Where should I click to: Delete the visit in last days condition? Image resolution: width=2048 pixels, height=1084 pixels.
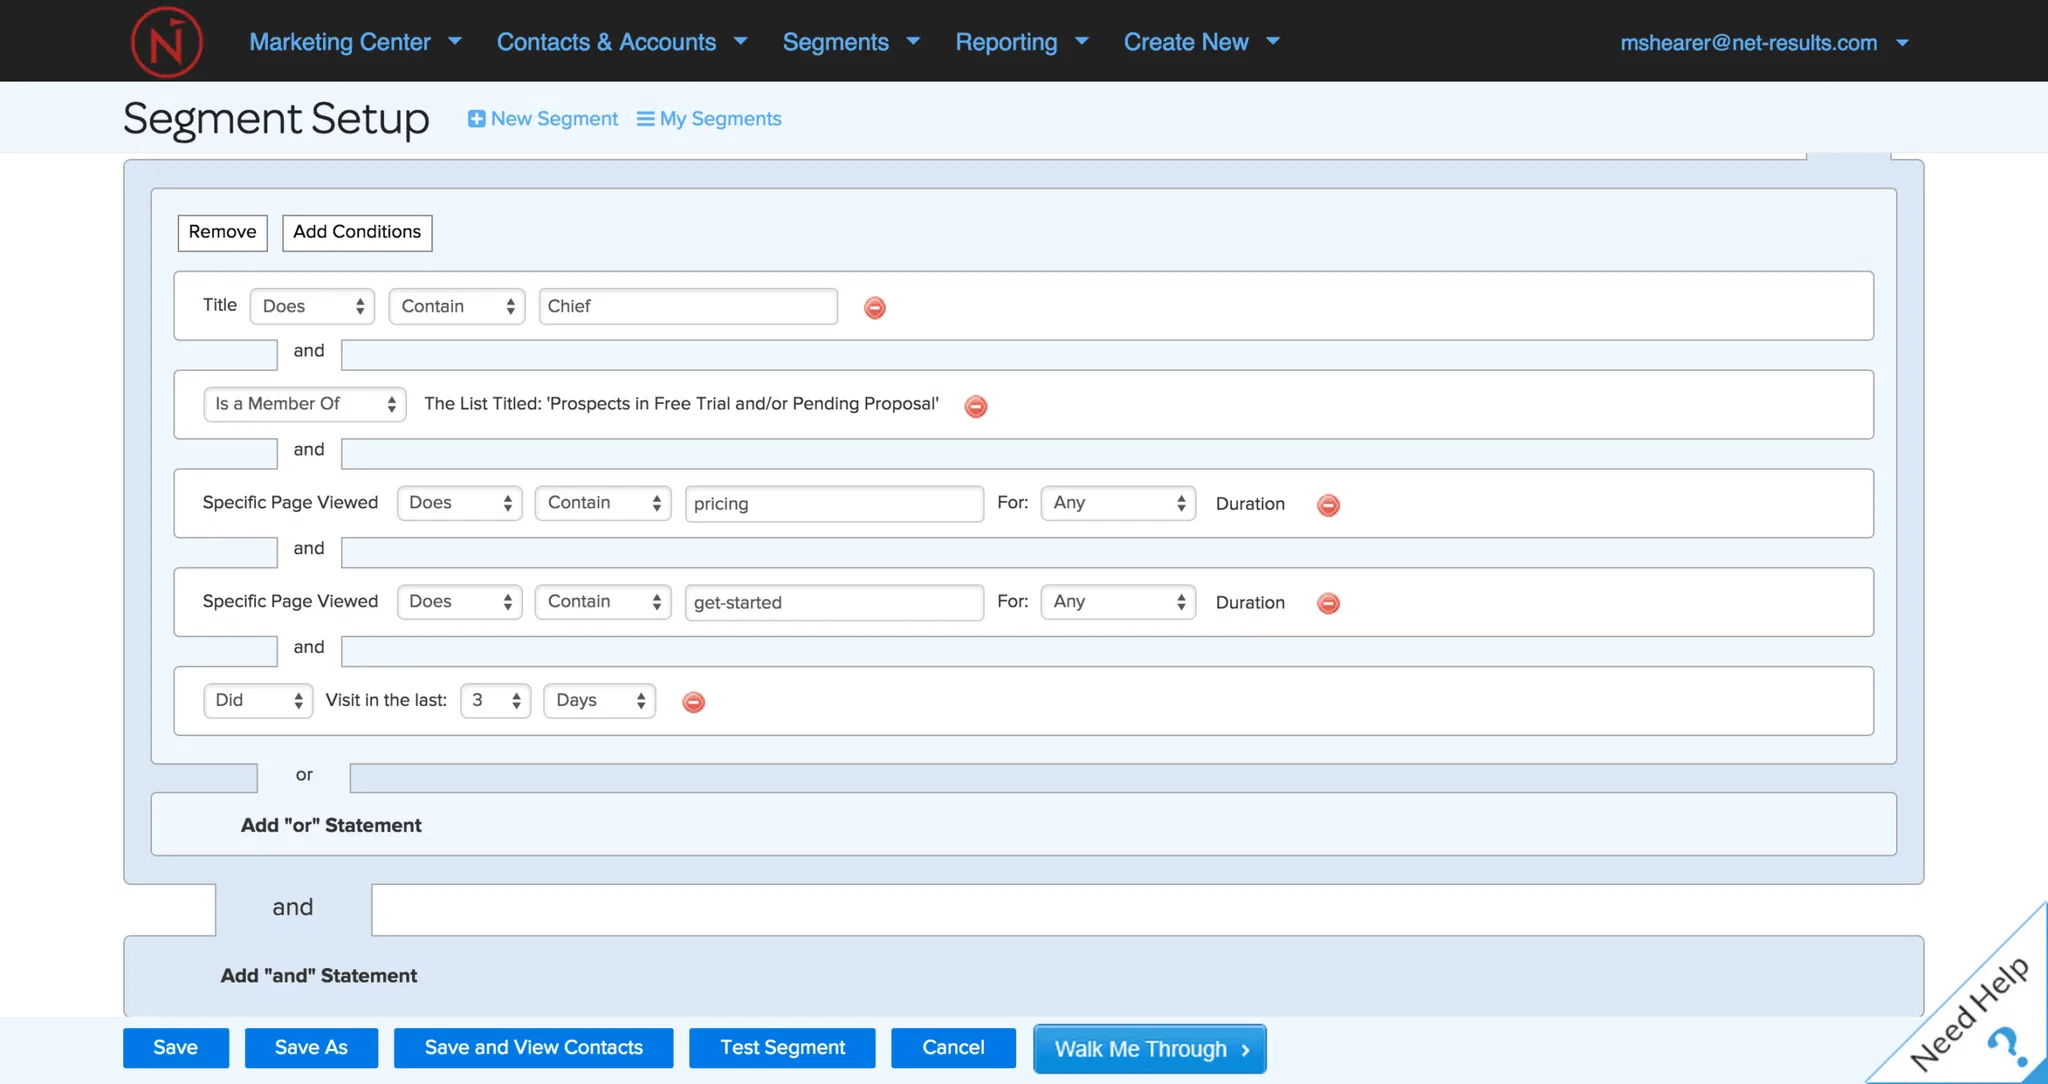tap(693, 702)
